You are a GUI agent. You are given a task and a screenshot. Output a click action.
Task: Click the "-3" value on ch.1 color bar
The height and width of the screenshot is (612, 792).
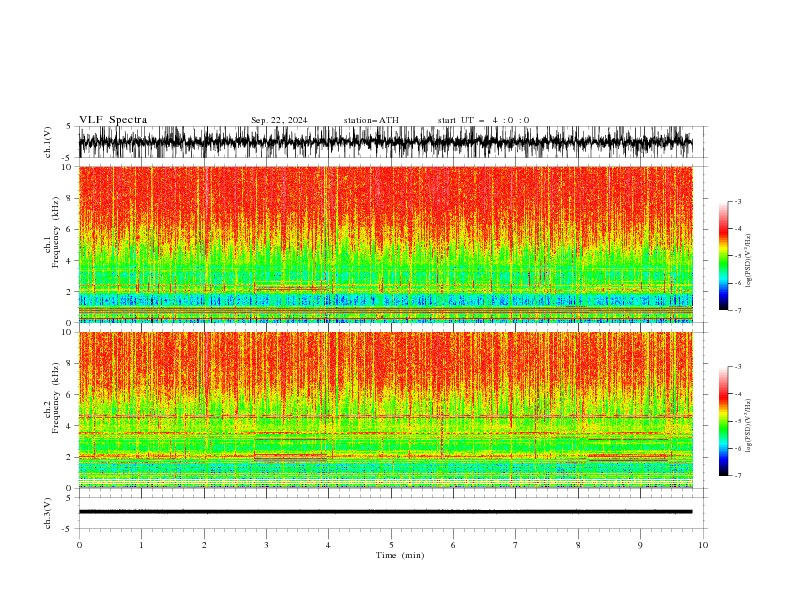(738, 201)
